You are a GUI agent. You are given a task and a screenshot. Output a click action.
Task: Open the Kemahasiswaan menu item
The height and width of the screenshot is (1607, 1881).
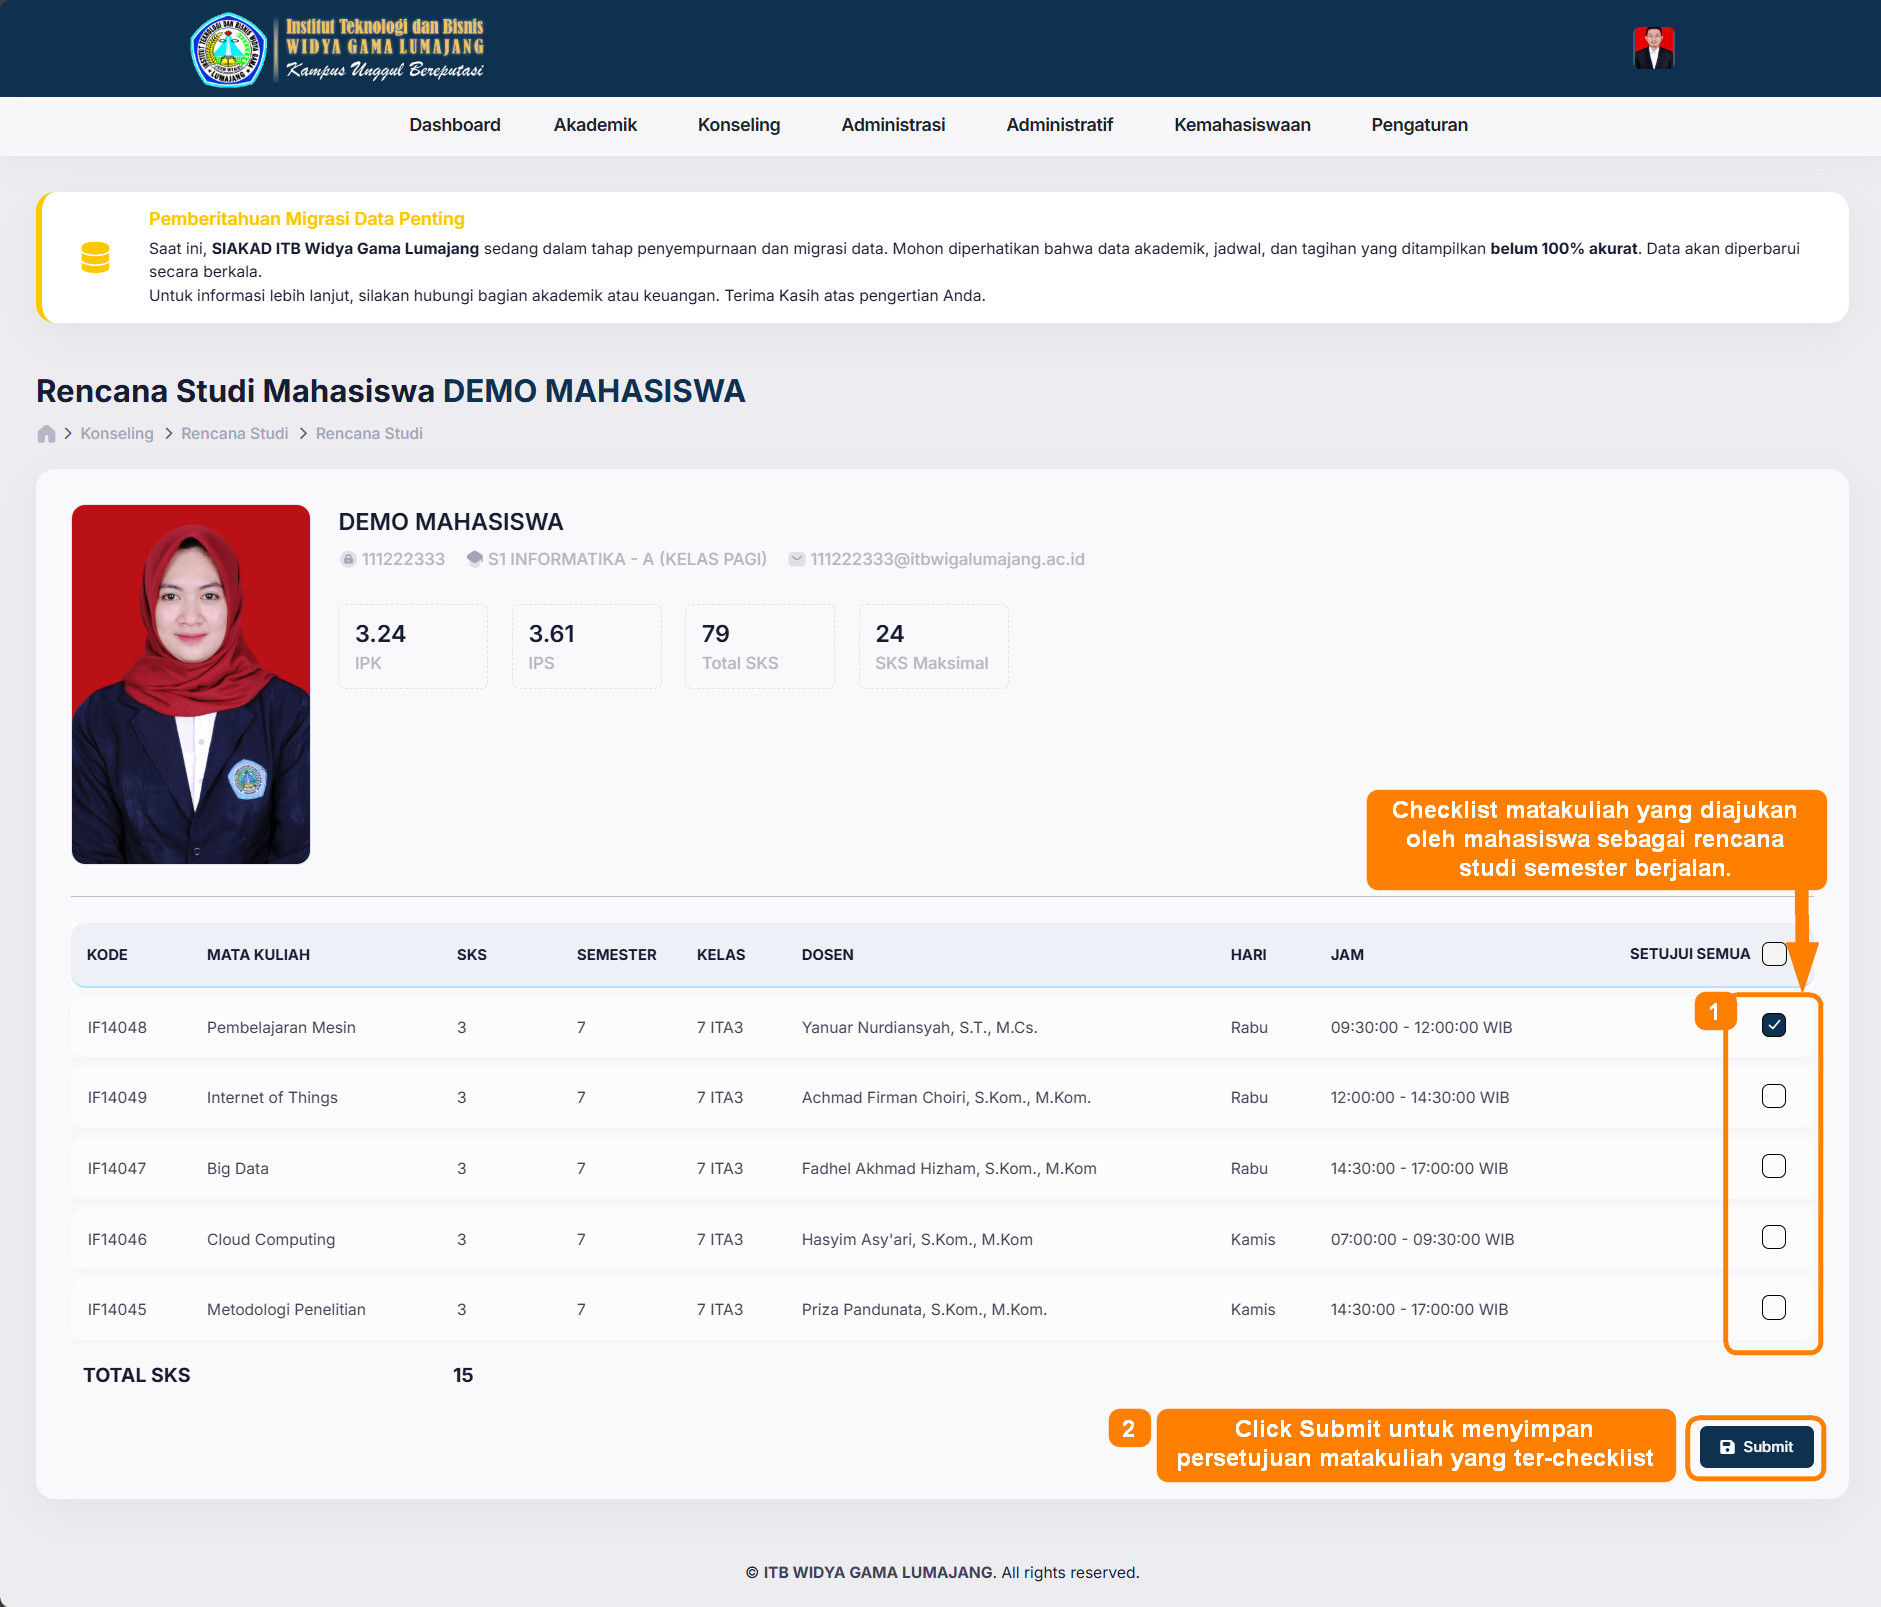tap(1242, 125)
